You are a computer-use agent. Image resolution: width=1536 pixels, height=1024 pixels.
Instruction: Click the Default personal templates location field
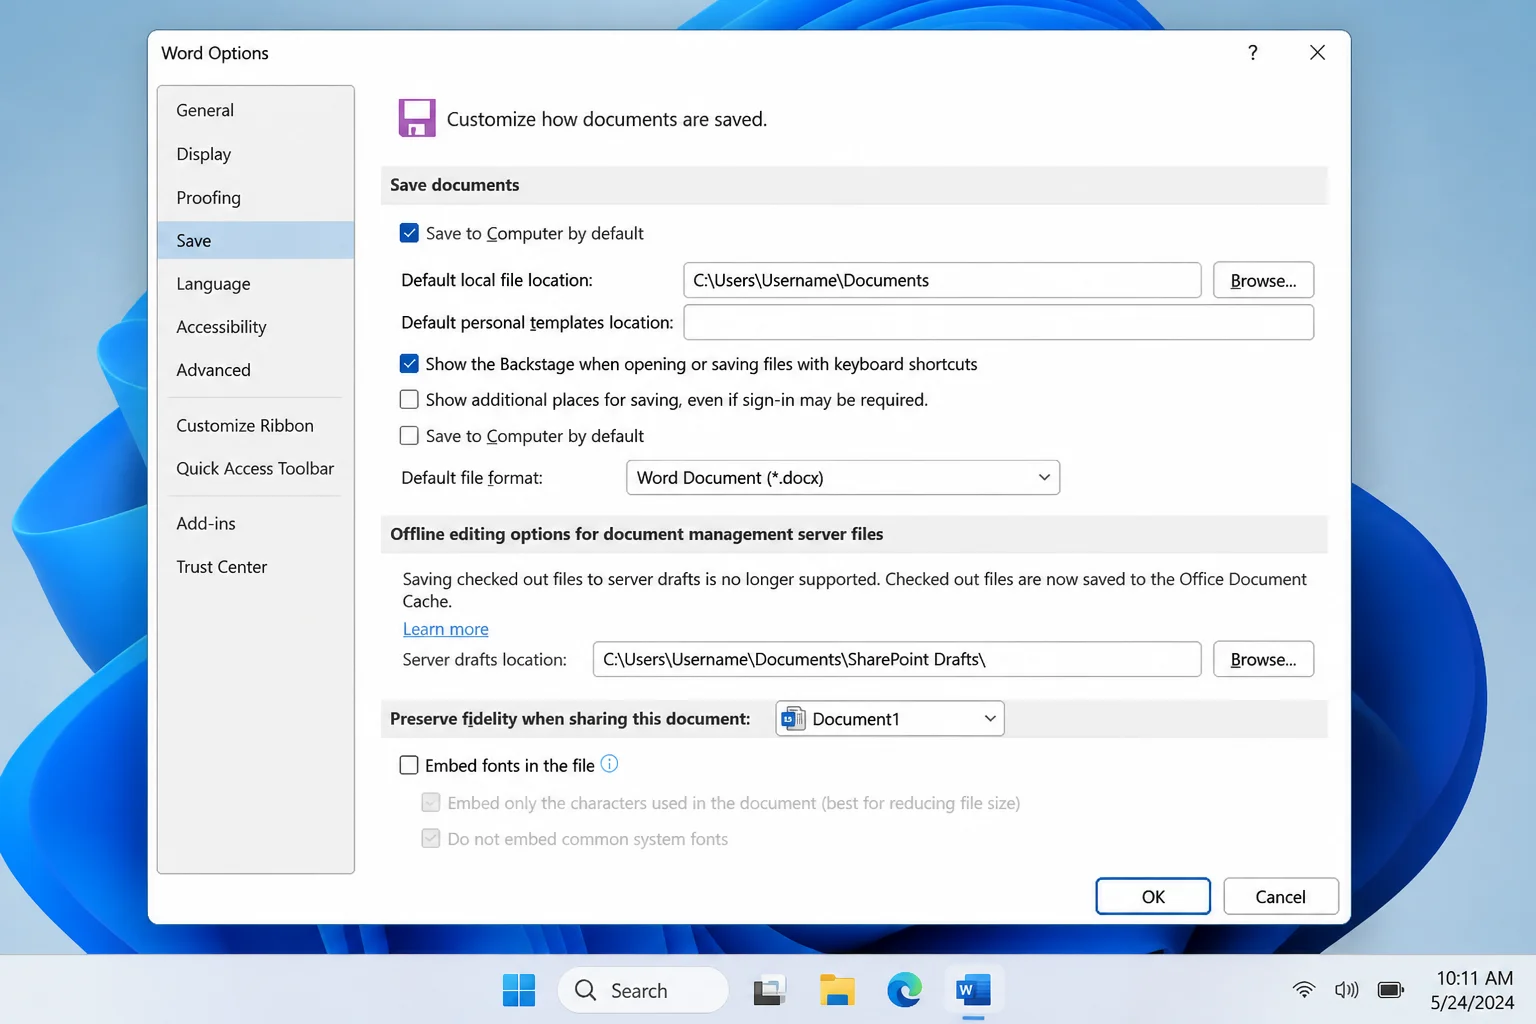(998, 322)
